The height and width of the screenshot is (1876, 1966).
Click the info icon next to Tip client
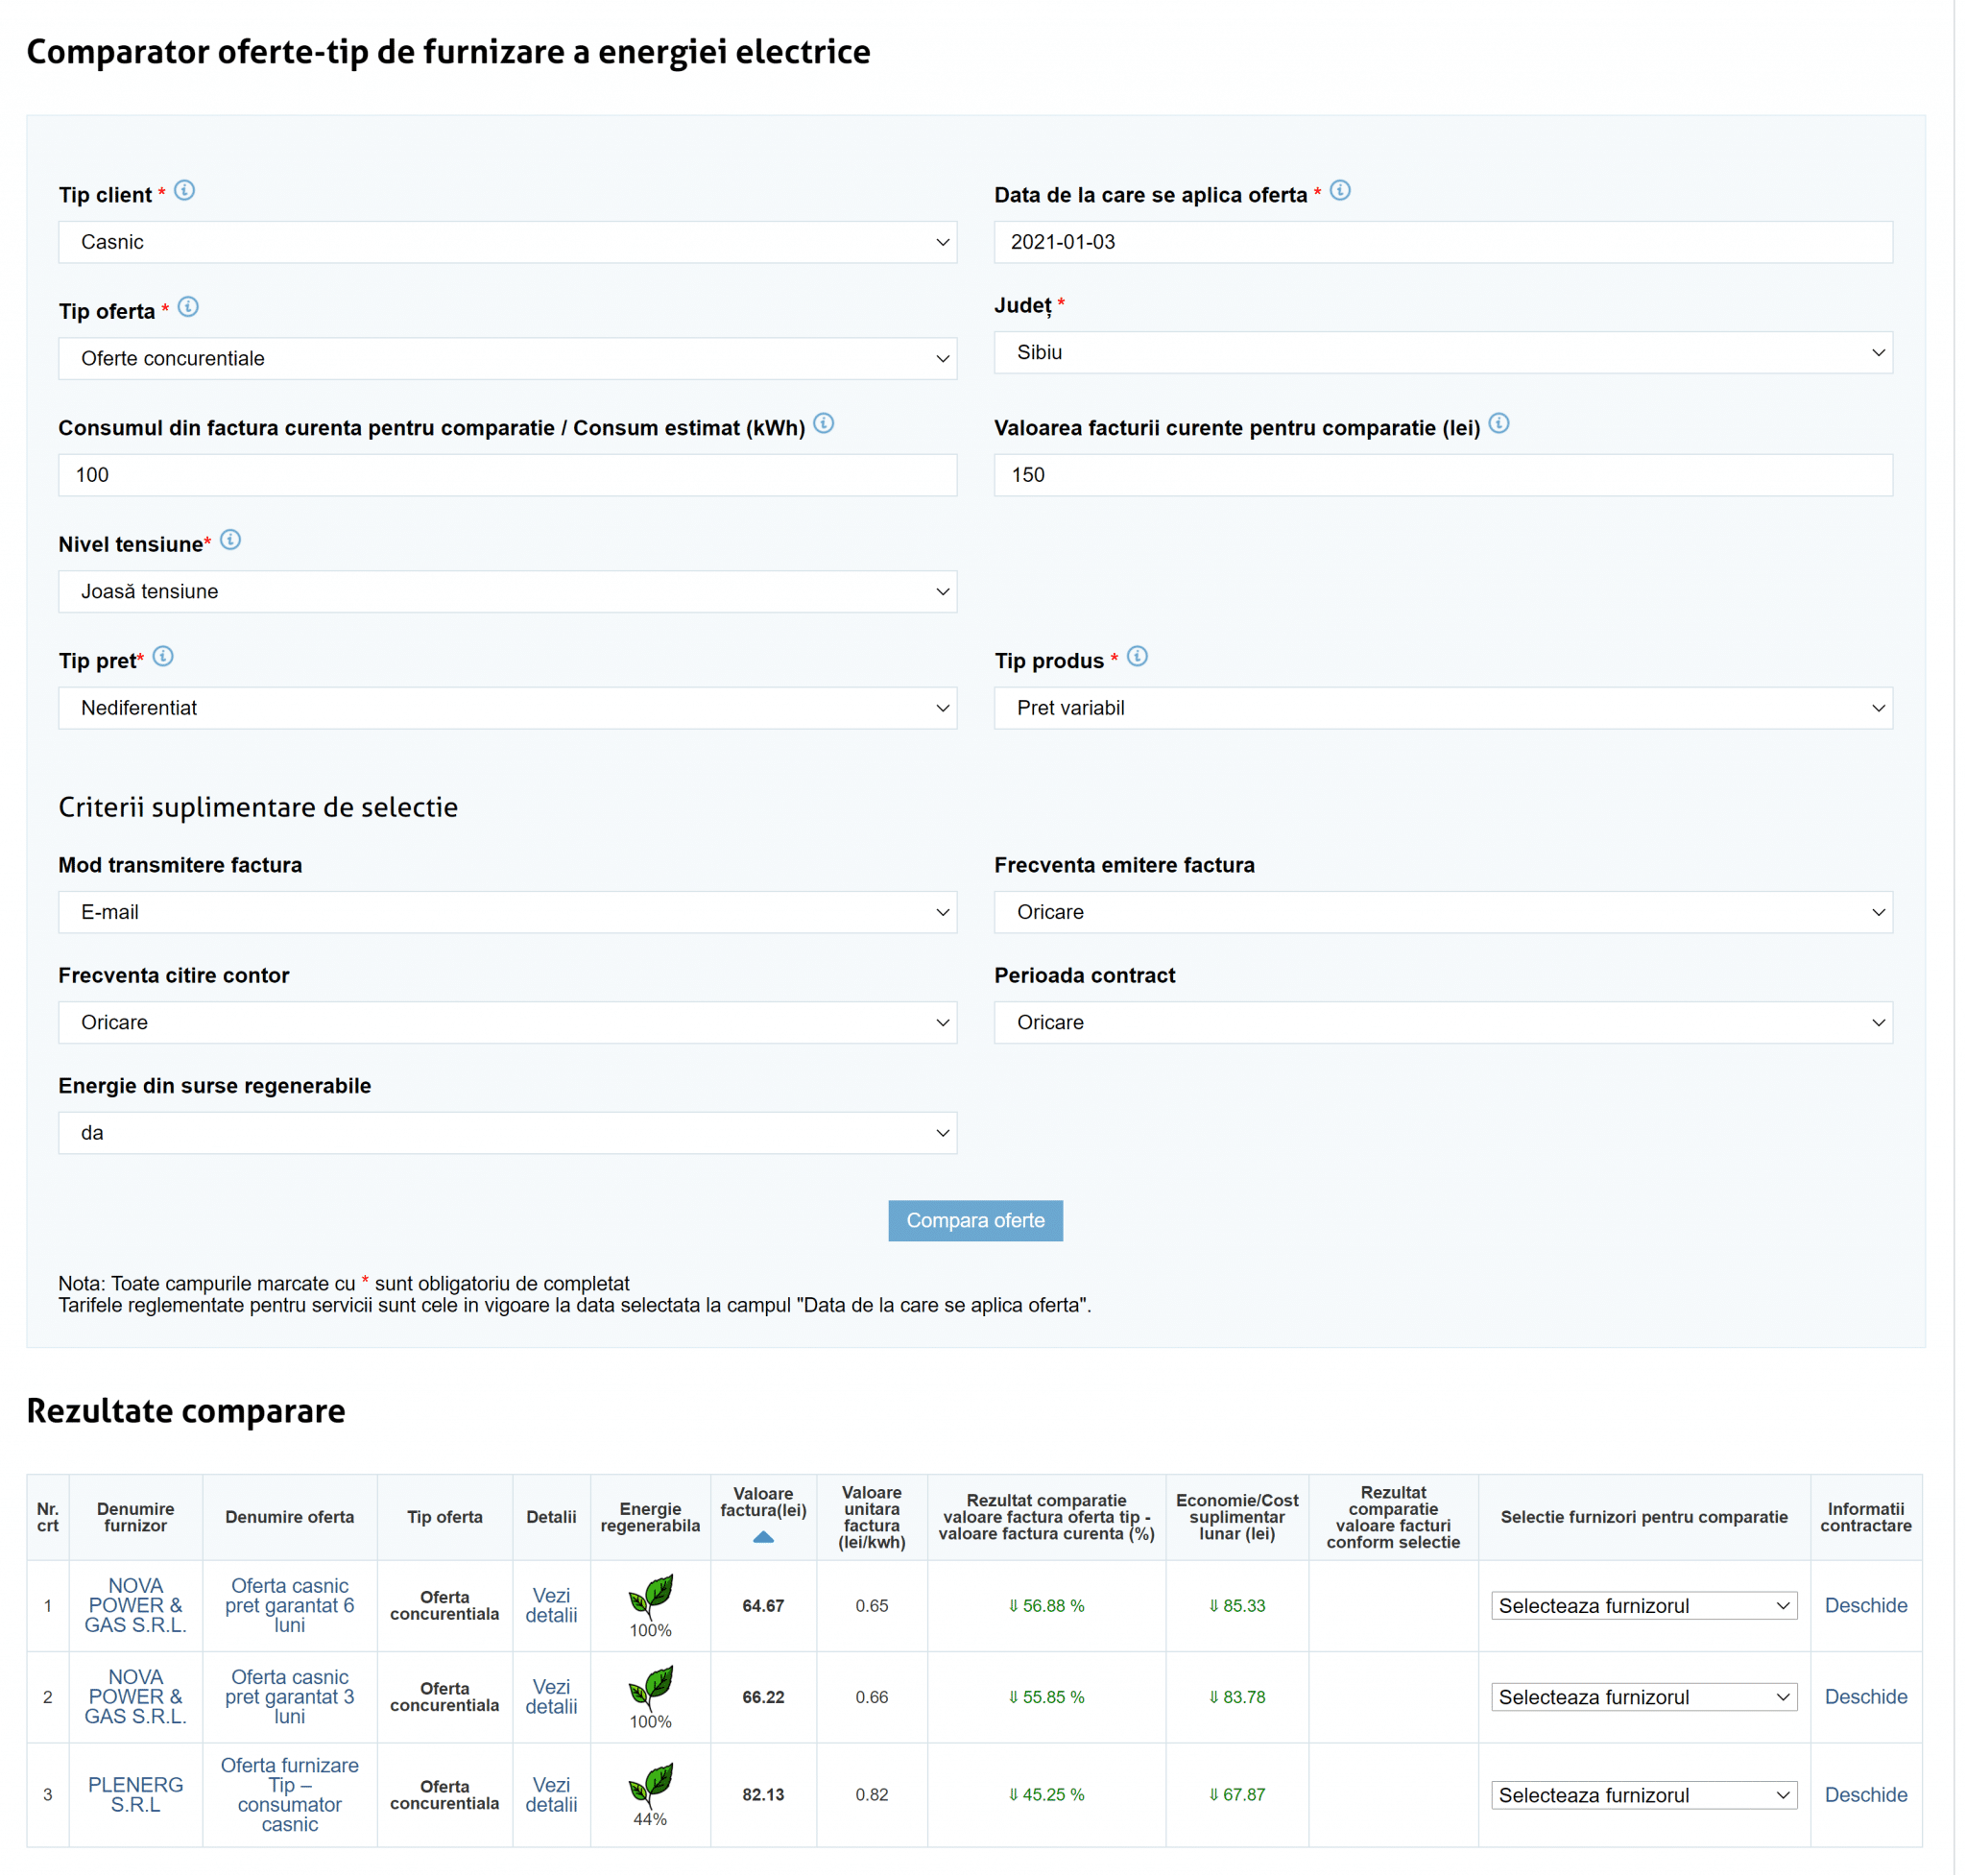(185, 190)
